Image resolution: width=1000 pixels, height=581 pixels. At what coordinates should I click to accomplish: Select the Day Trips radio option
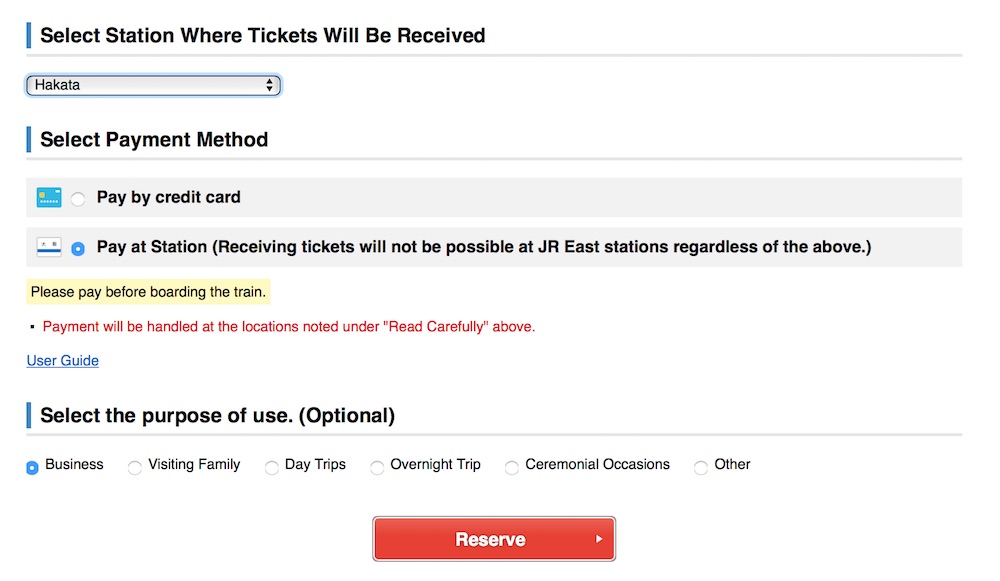point(272,467)
